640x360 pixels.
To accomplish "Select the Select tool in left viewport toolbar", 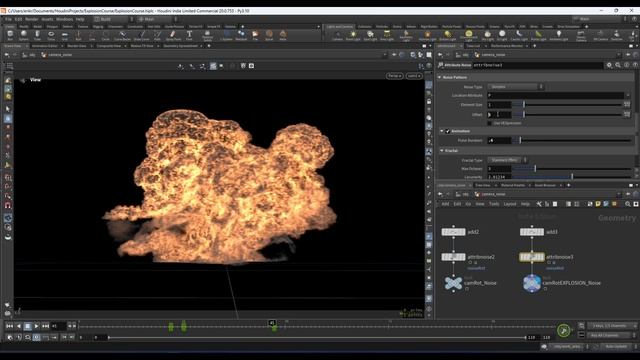I will (8, 109).
